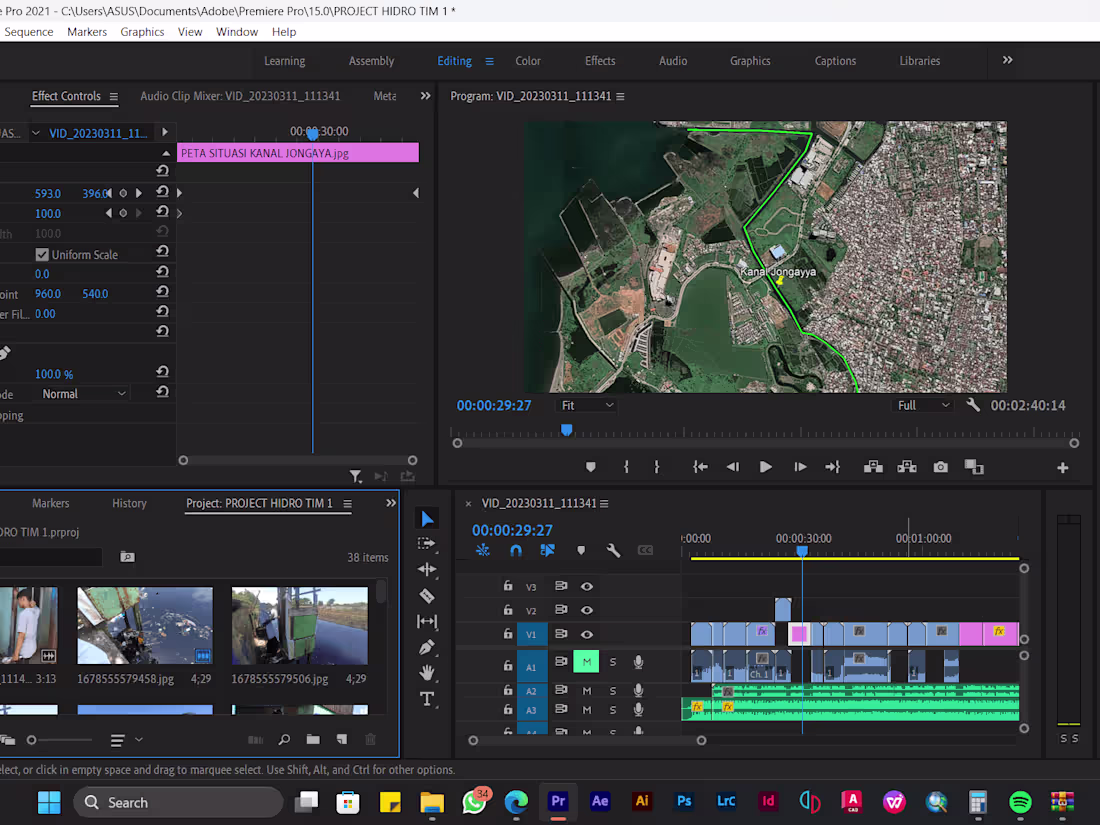Activate the Type tool

(427, 697)
